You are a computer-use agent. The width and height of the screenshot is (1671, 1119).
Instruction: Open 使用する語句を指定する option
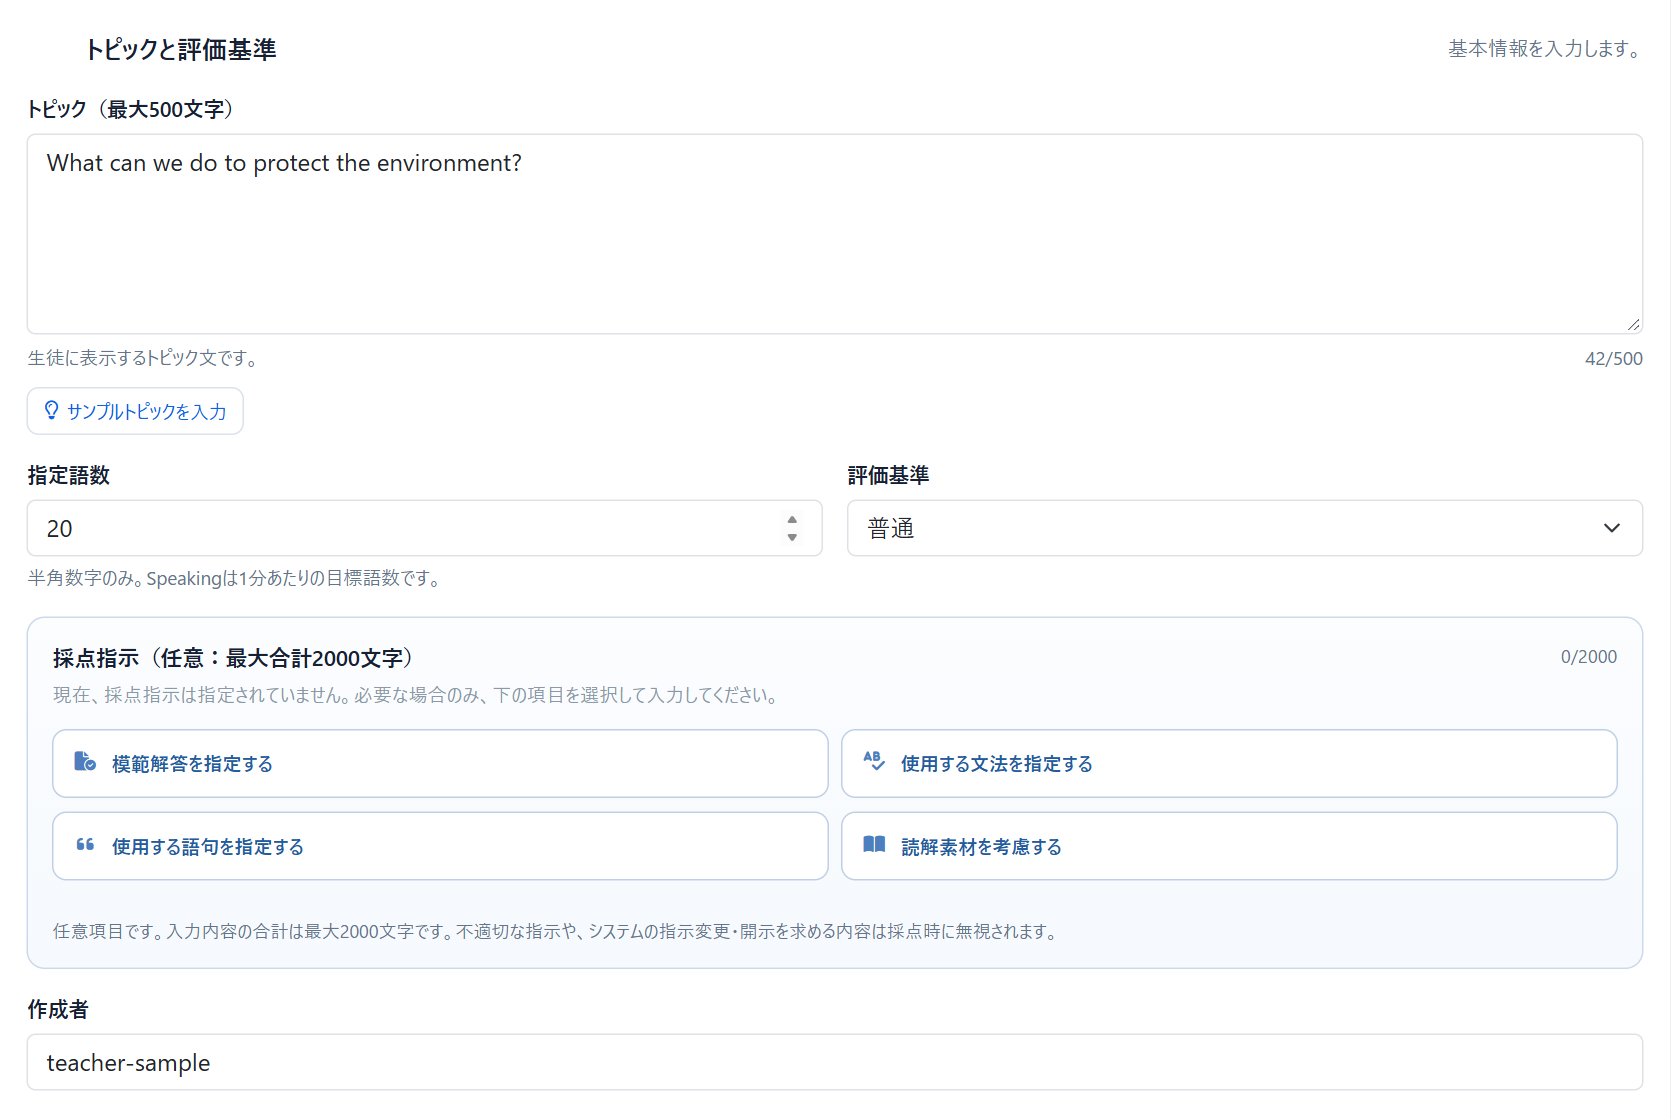click(x=440, y=846)
